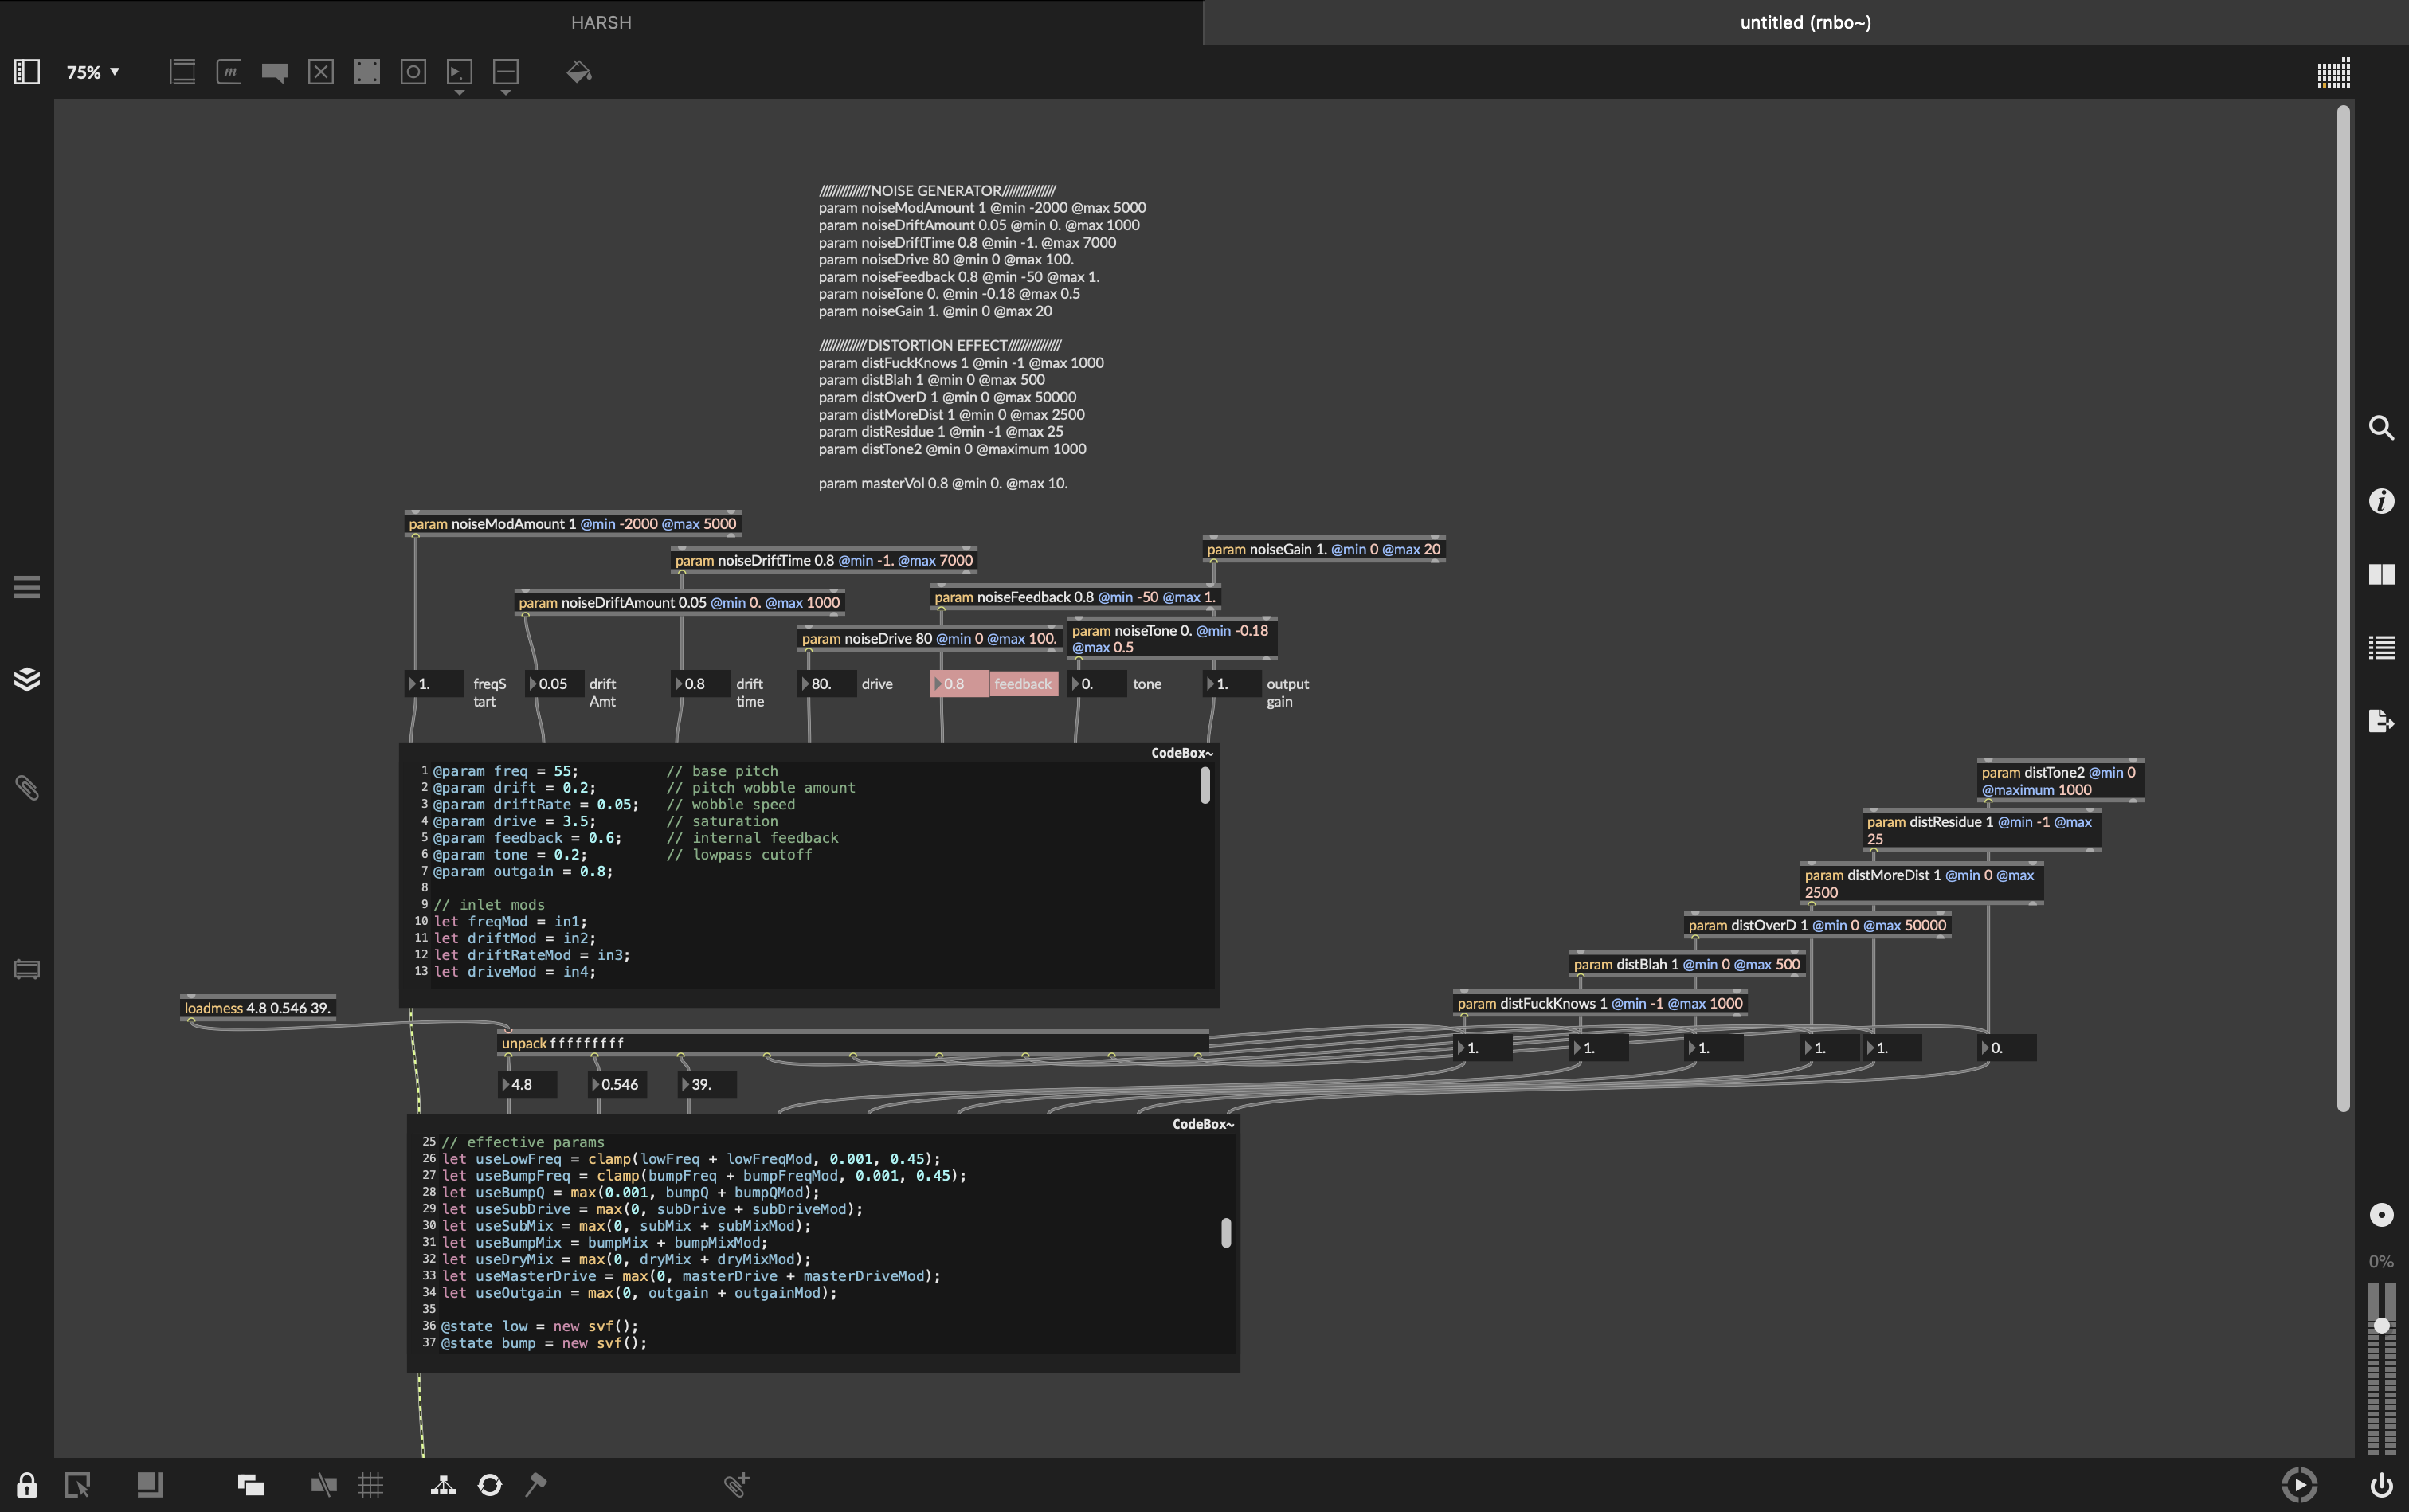Select the param noiseTone object
Image resolution: width=2409 pixels, height=1512 pixels.
pos(1172,639)
